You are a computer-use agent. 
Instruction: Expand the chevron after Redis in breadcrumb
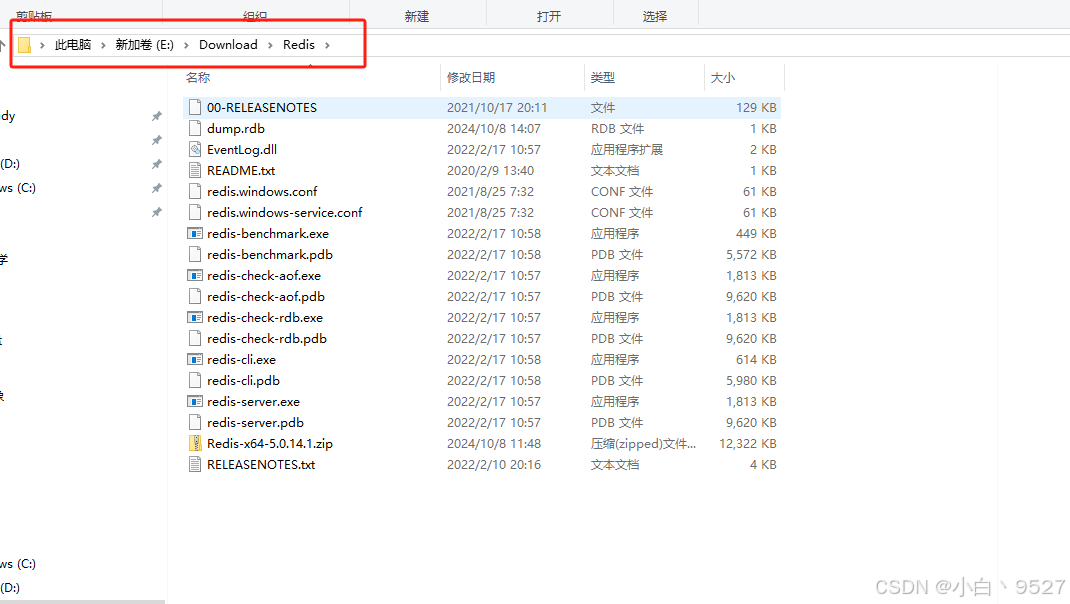pyautogui.click(x=328, y=45)
